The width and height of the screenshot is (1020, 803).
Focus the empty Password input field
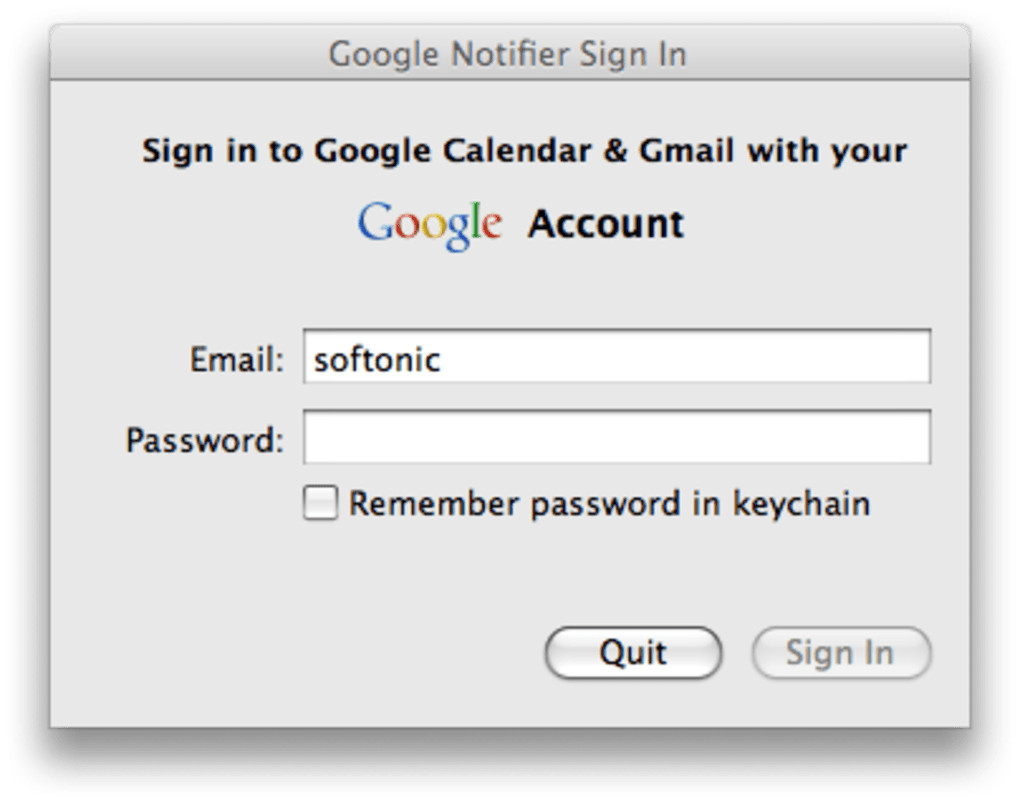point(617,437)
